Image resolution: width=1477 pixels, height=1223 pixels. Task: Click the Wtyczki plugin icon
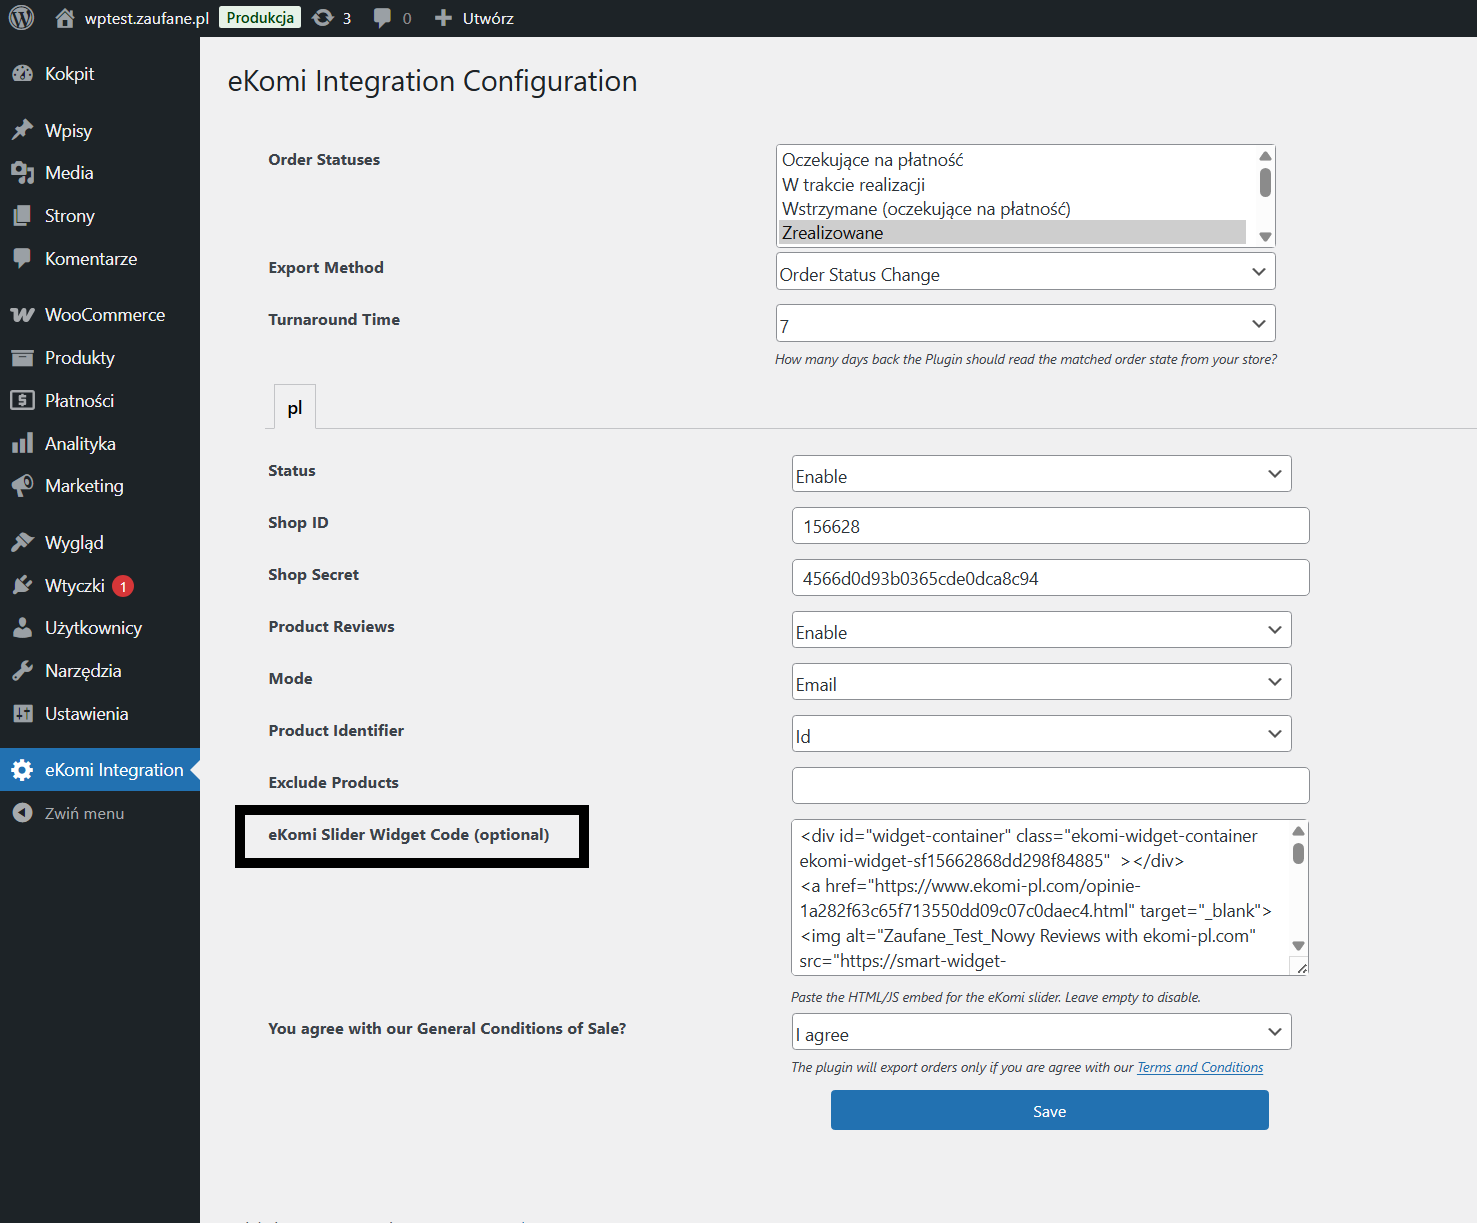pos(22,586)
